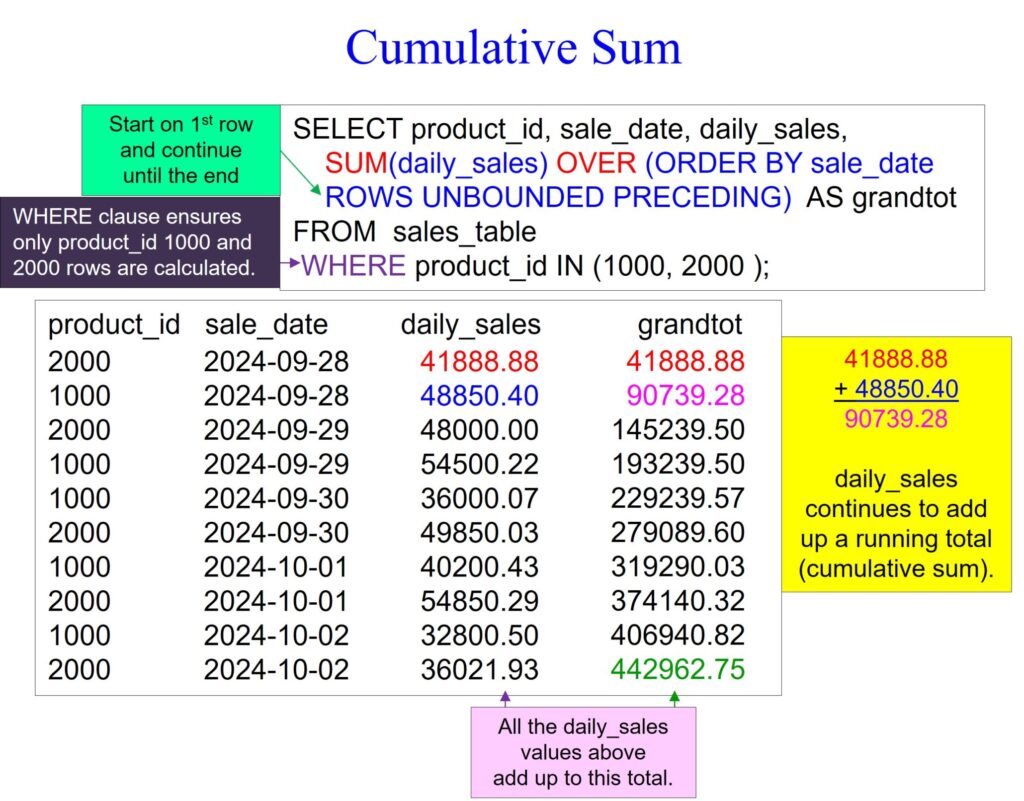The height and width of the screenshot is (801, 1024).
Task: Select the "Cumulative Sum" title
Action: [x=513, y=48]
